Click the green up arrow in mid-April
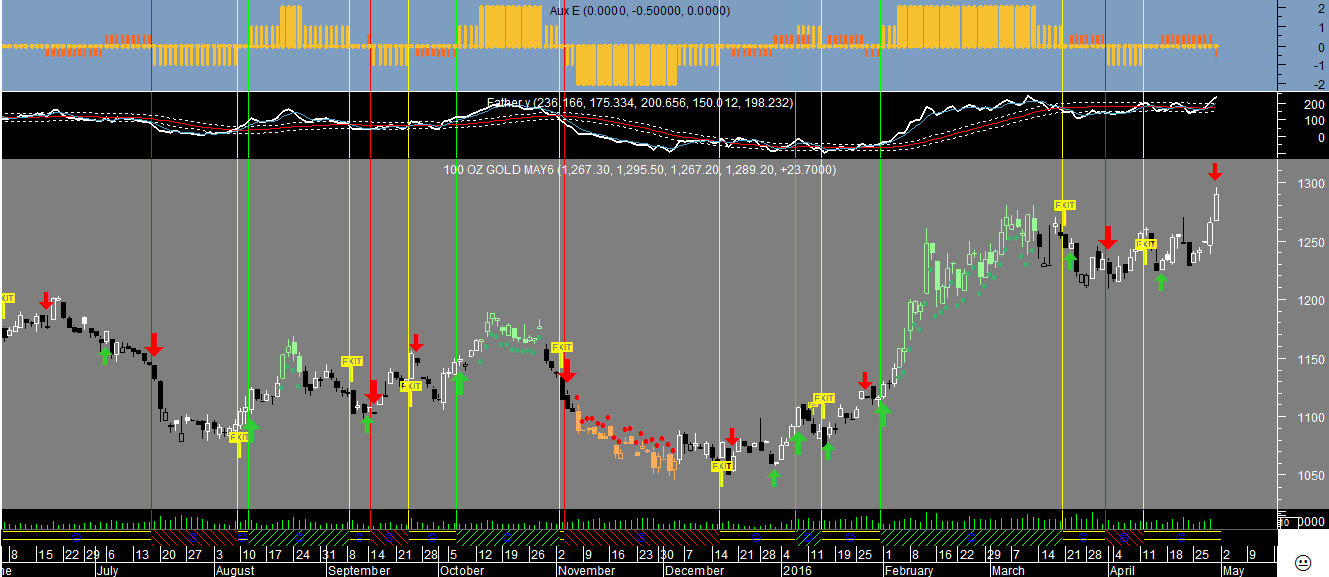This screenshot has width=1329, height=577. [x=1160, y=281]
